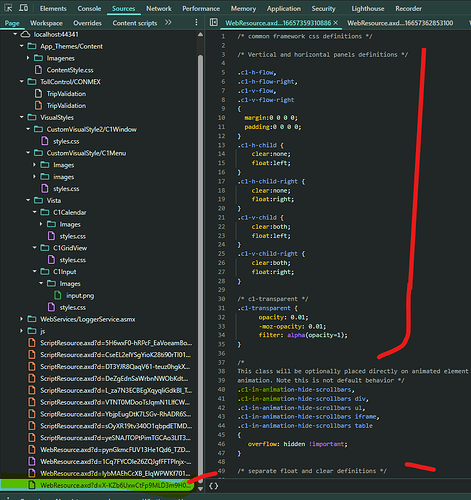Collapse the Vista folder
This screenshot has width=471, height=500.
click(28, 200)
